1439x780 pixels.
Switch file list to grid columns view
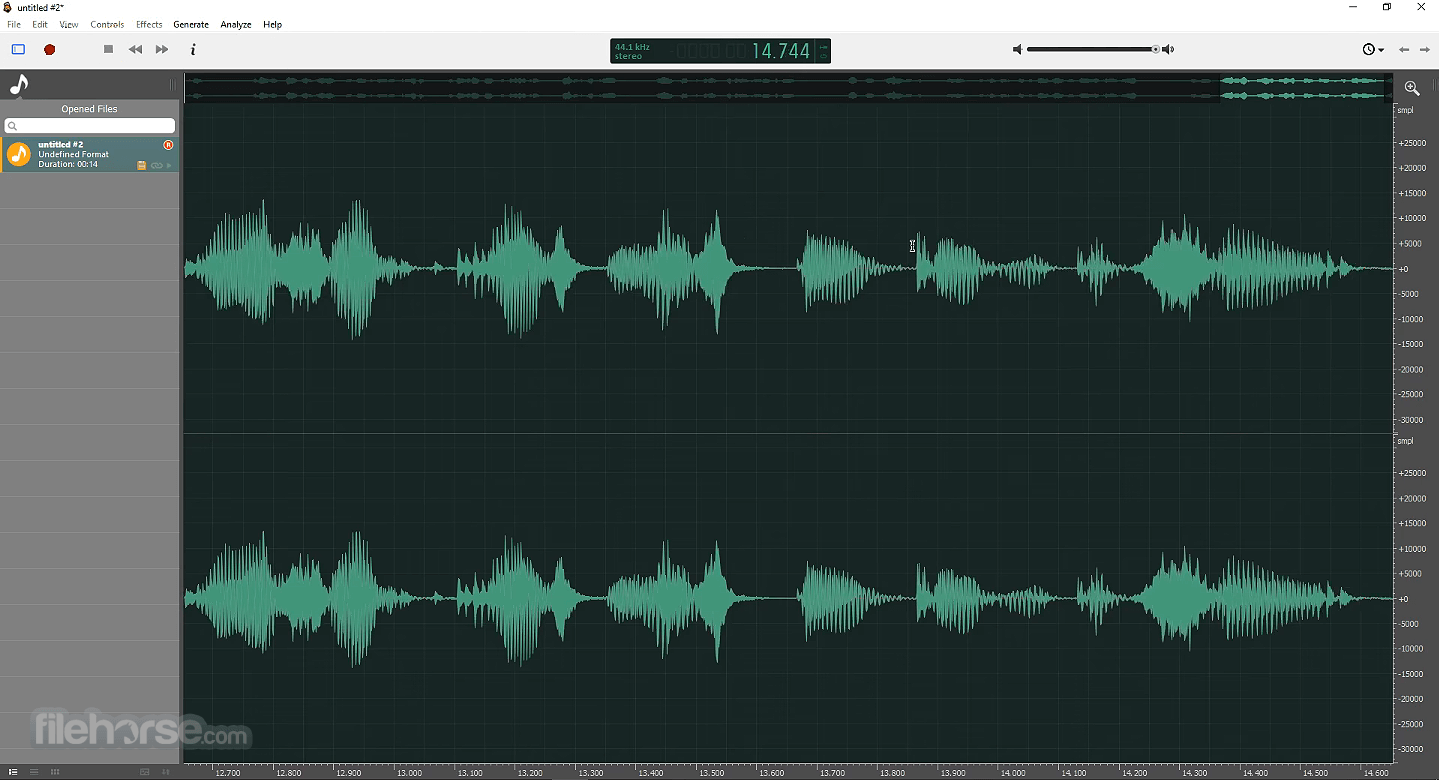click(x=55, y=772)
